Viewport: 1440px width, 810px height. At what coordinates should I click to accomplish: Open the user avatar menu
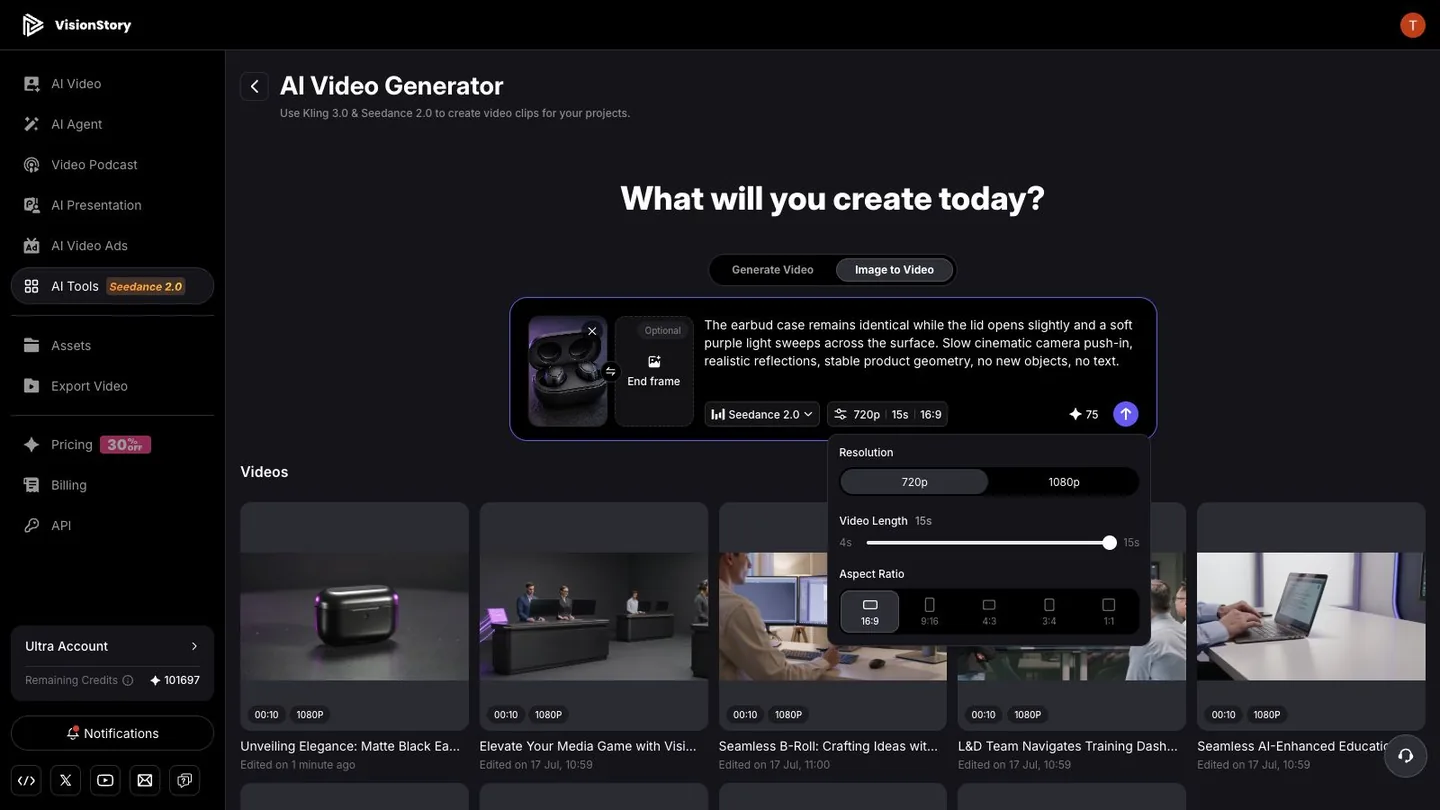pos(1412,25)
